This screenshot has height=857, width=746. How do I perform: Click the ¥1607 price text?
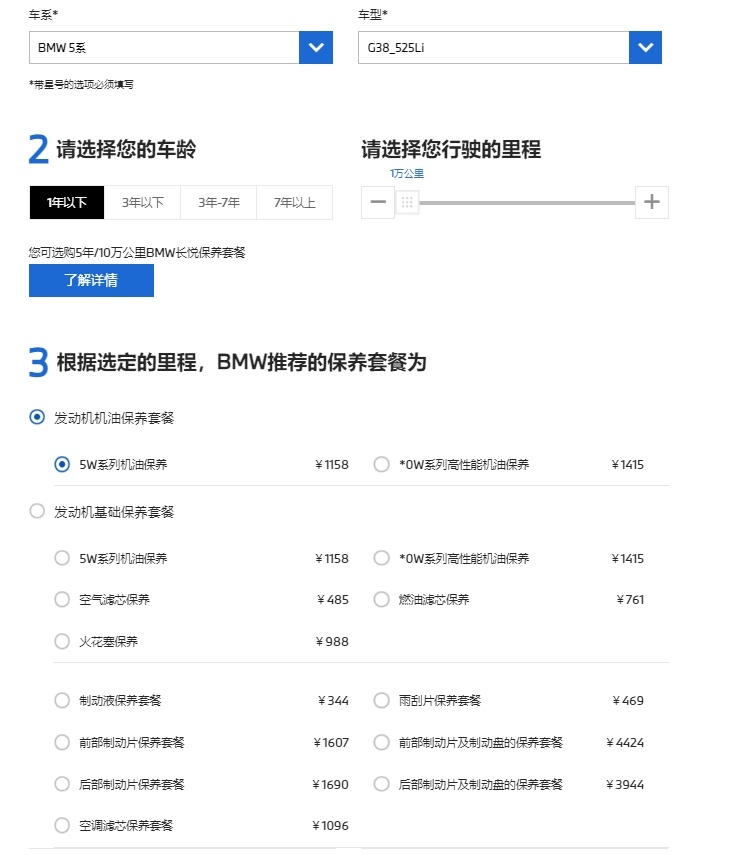(331, 742)
